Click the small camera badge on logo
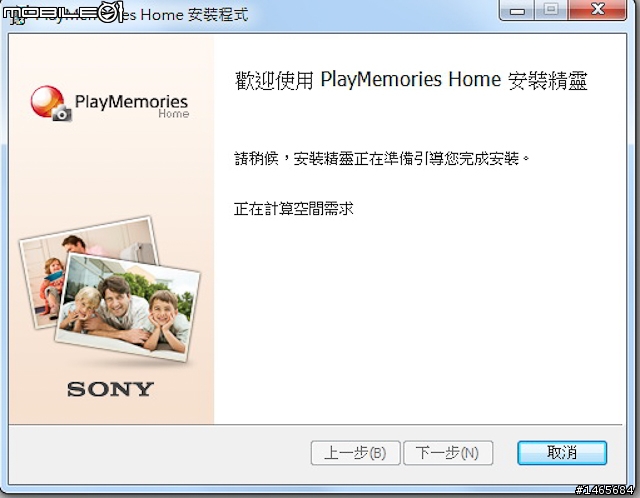Screen dimensions: 640x498 pyautogui.click(x=62, y=113)
